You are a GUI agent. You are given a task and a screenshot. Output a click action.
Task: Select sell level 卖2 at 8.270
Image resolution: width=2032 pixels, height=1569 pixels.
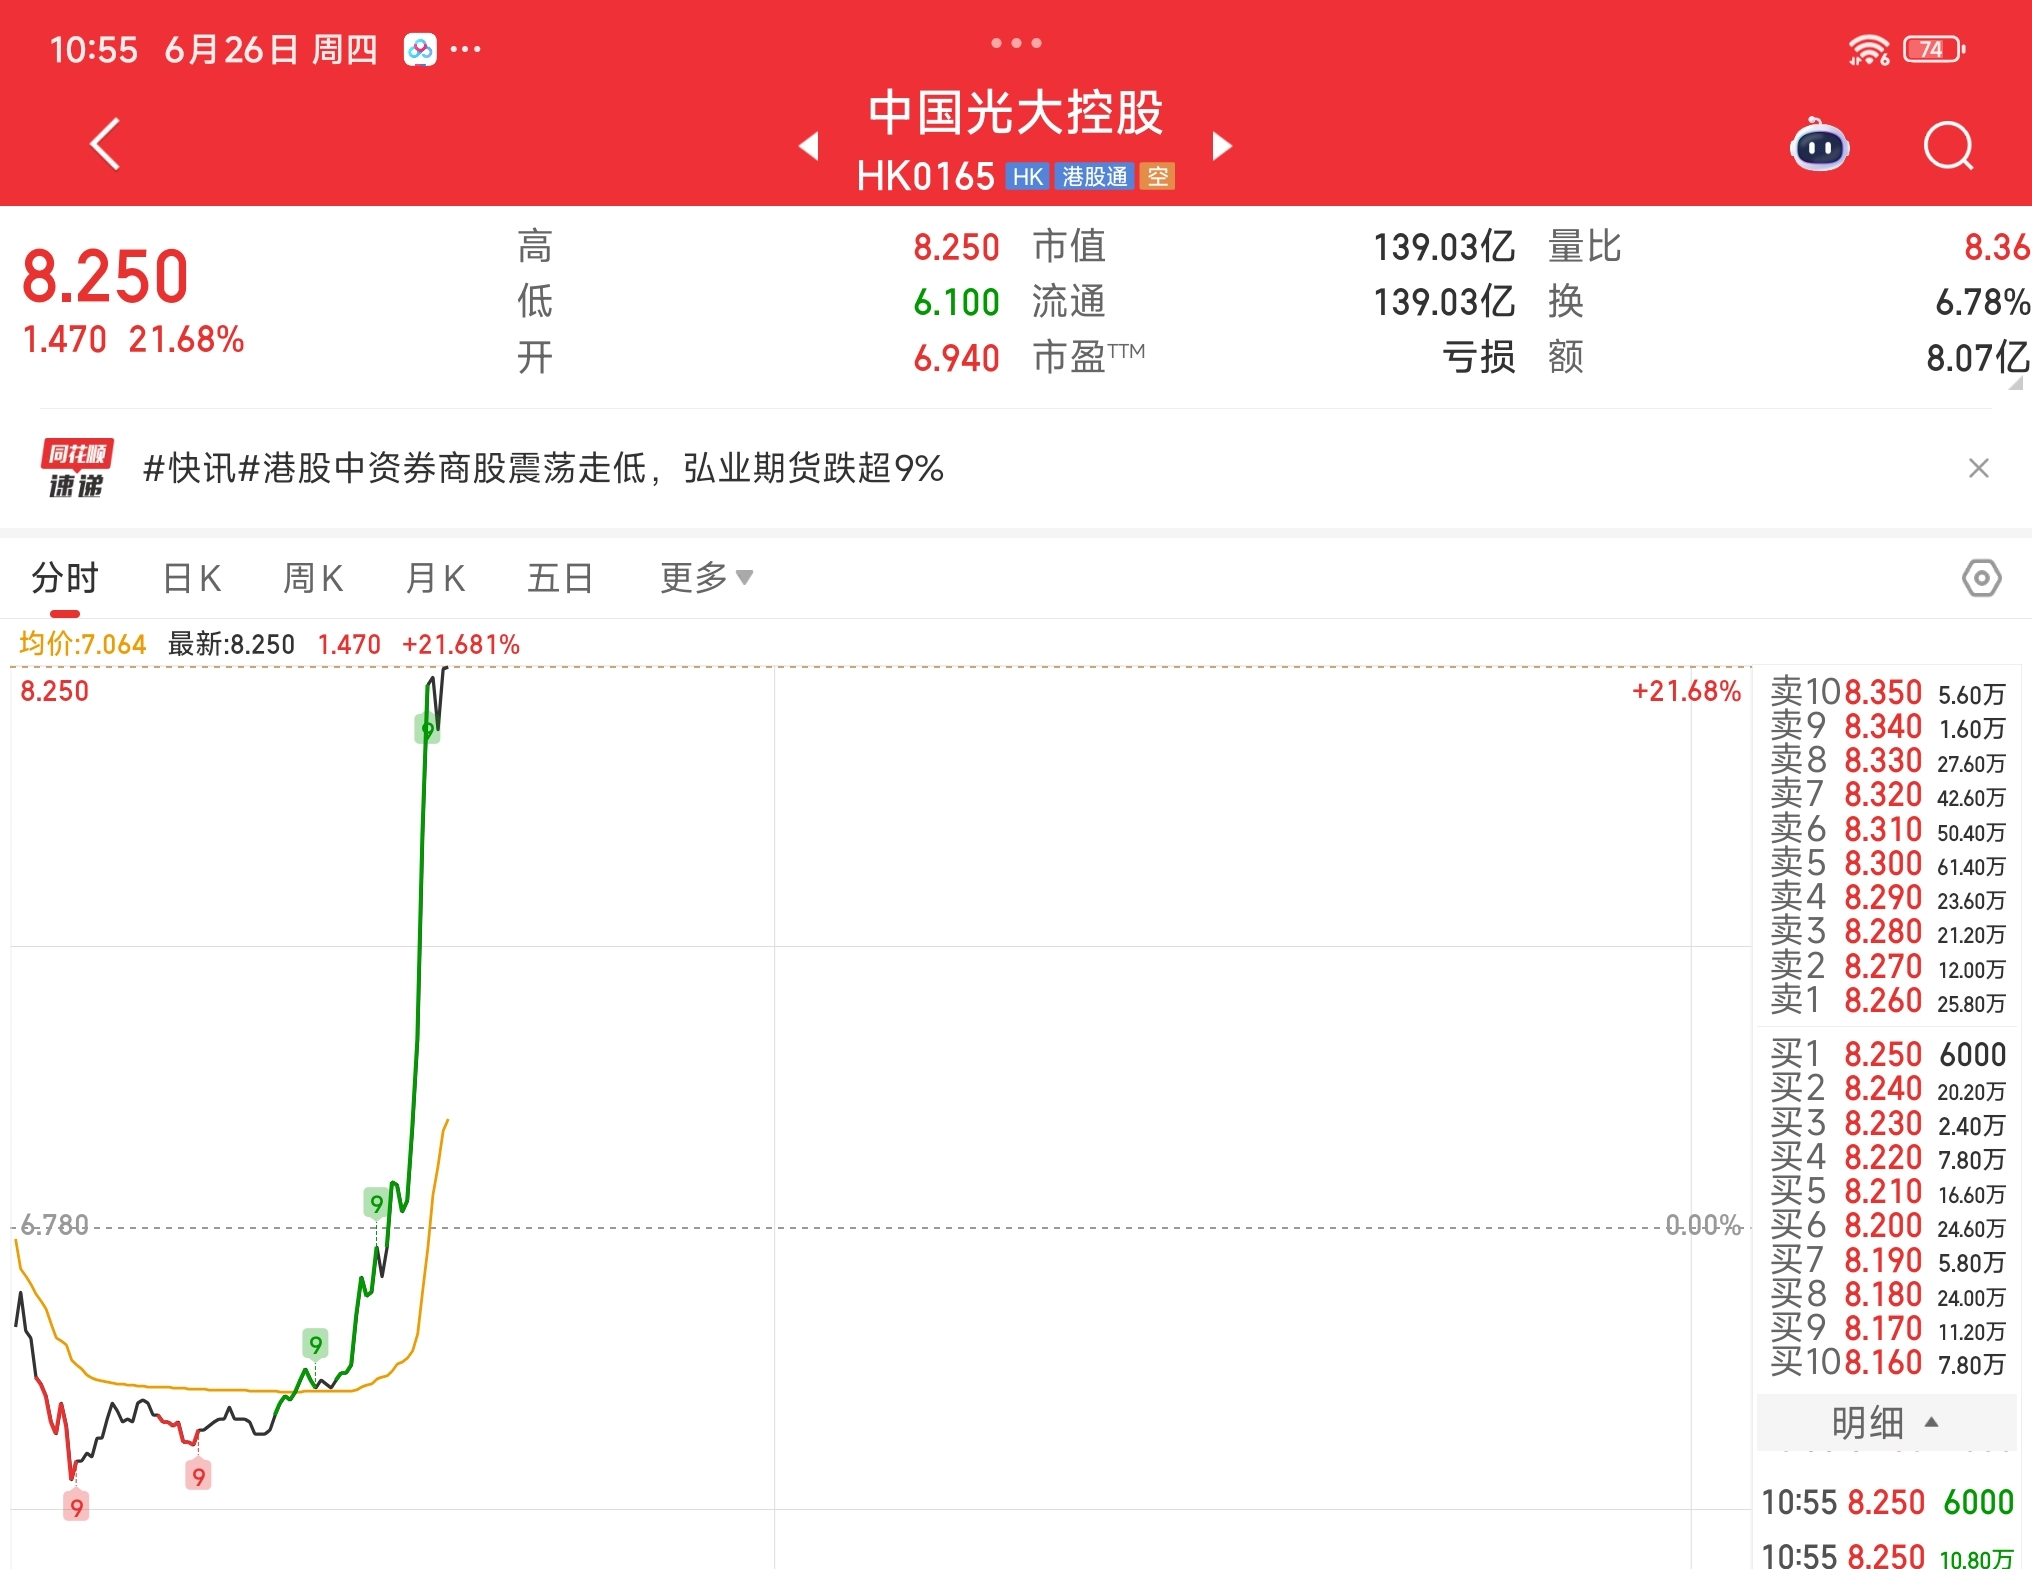pos(1887,966)
